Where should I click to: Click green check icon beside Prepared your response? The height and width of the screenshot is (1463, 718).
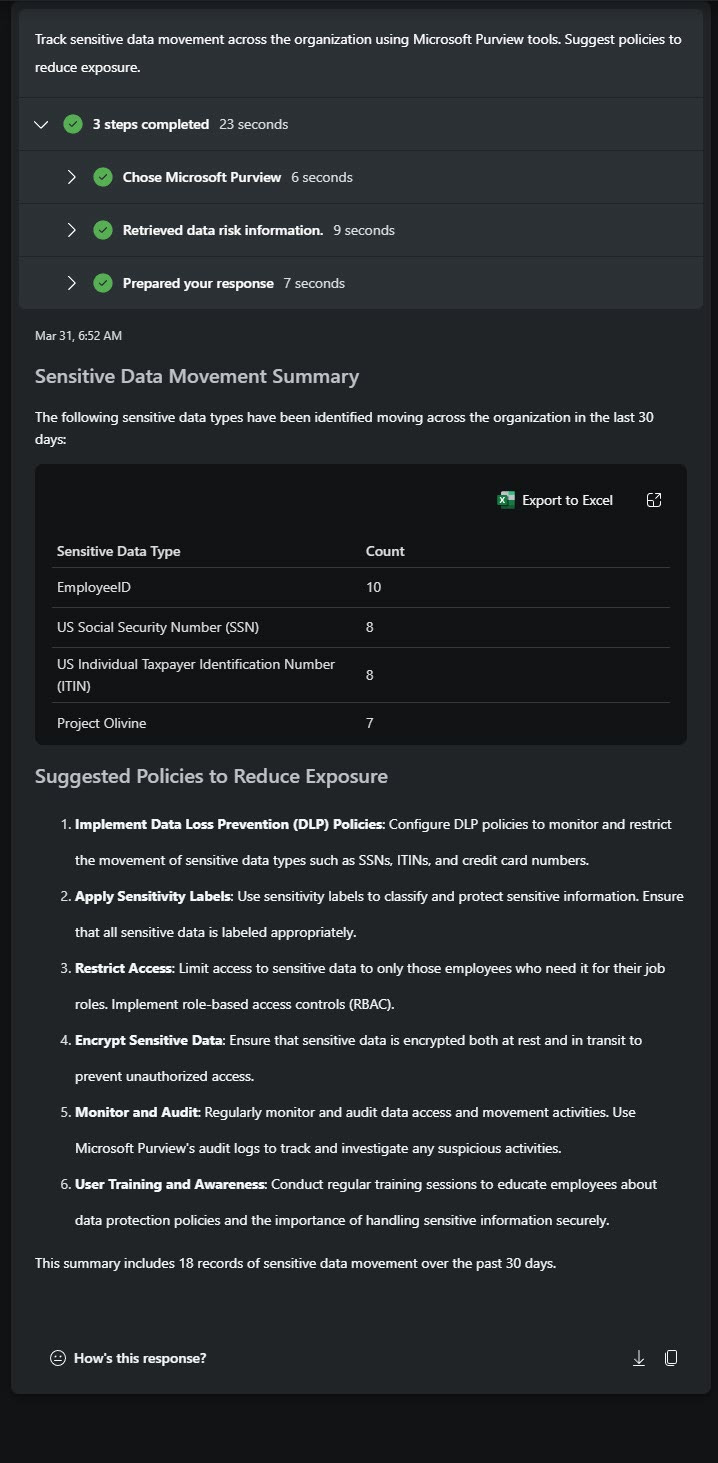click(x=103, y=283)
